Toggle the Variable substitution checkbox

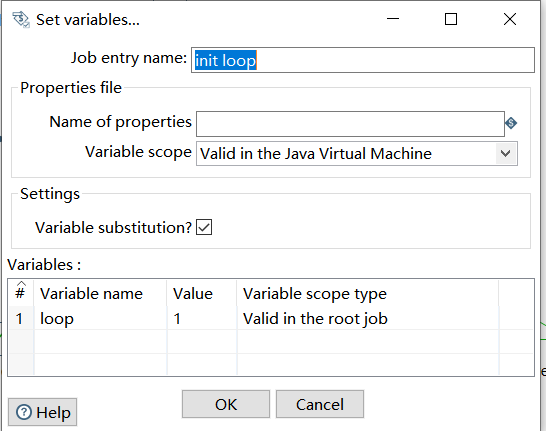pos(204,227)
